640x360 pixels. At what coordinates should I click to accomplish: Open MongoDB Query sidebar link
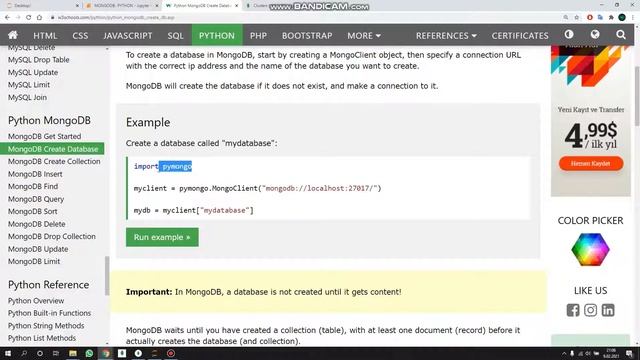36,199
